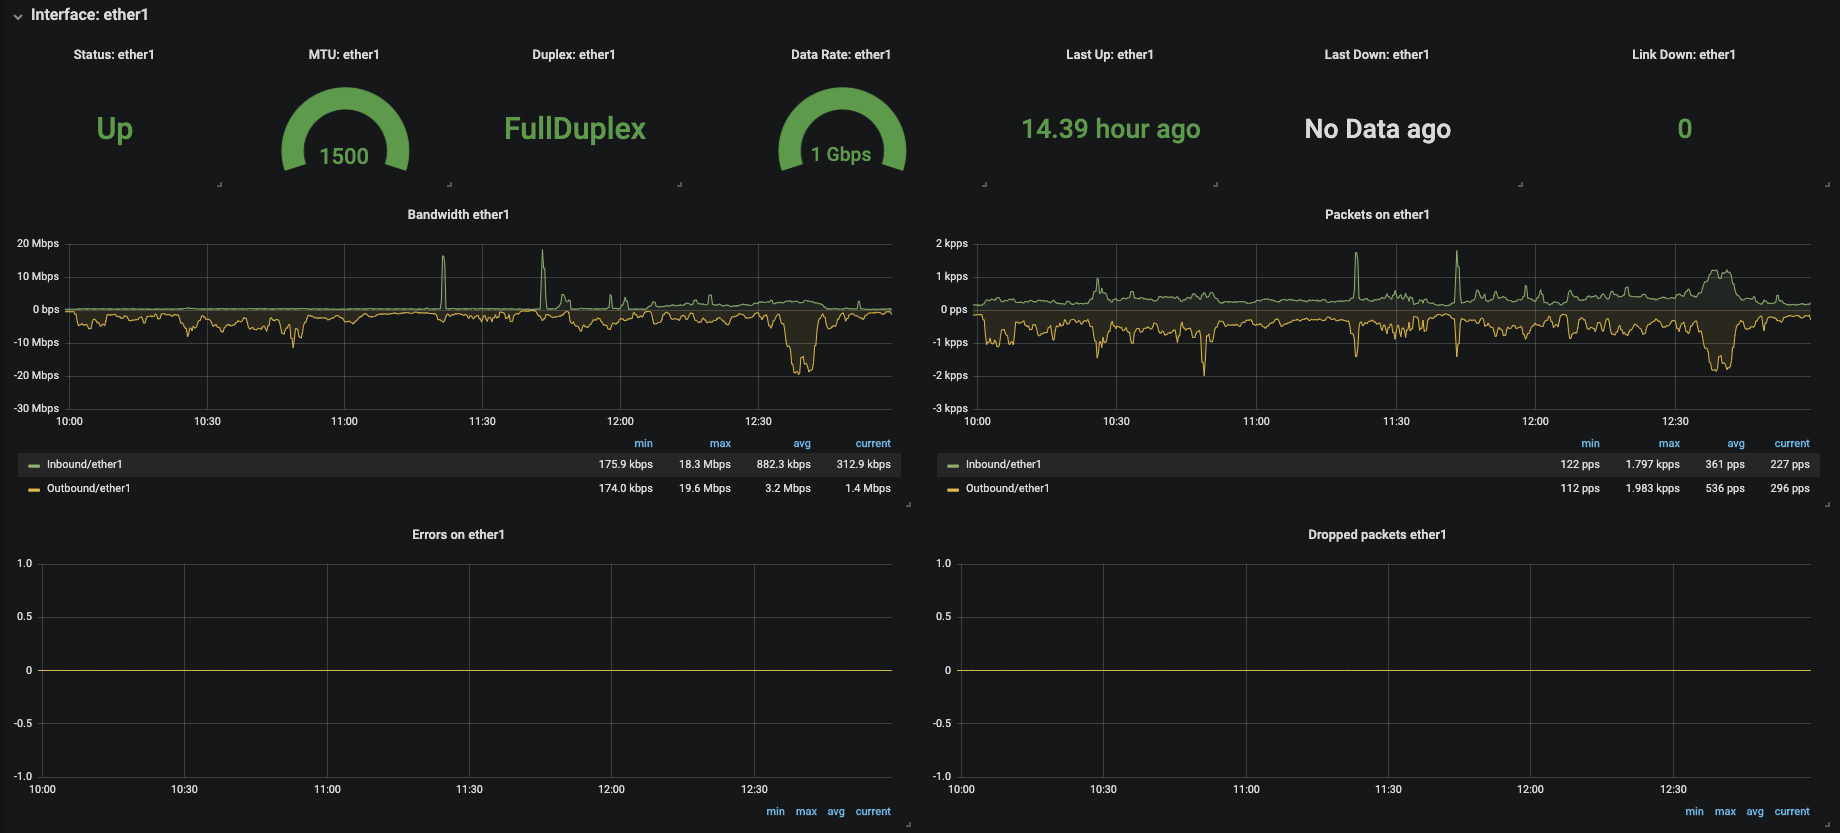Click Inbound max value "18.3 Mbps"
Viewport: 1840px width, 833px height.
pos(705,464)
